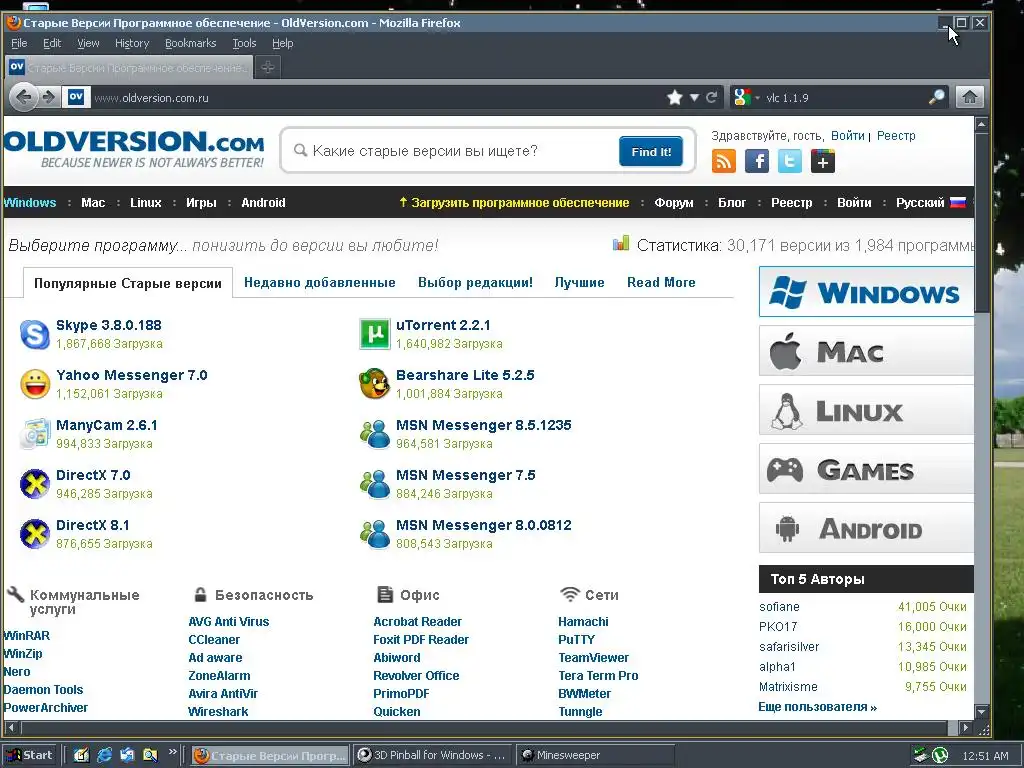Open the Google Plus icon in header
This screenshot has width=1024, height=768.
click(x=823, y=161)
